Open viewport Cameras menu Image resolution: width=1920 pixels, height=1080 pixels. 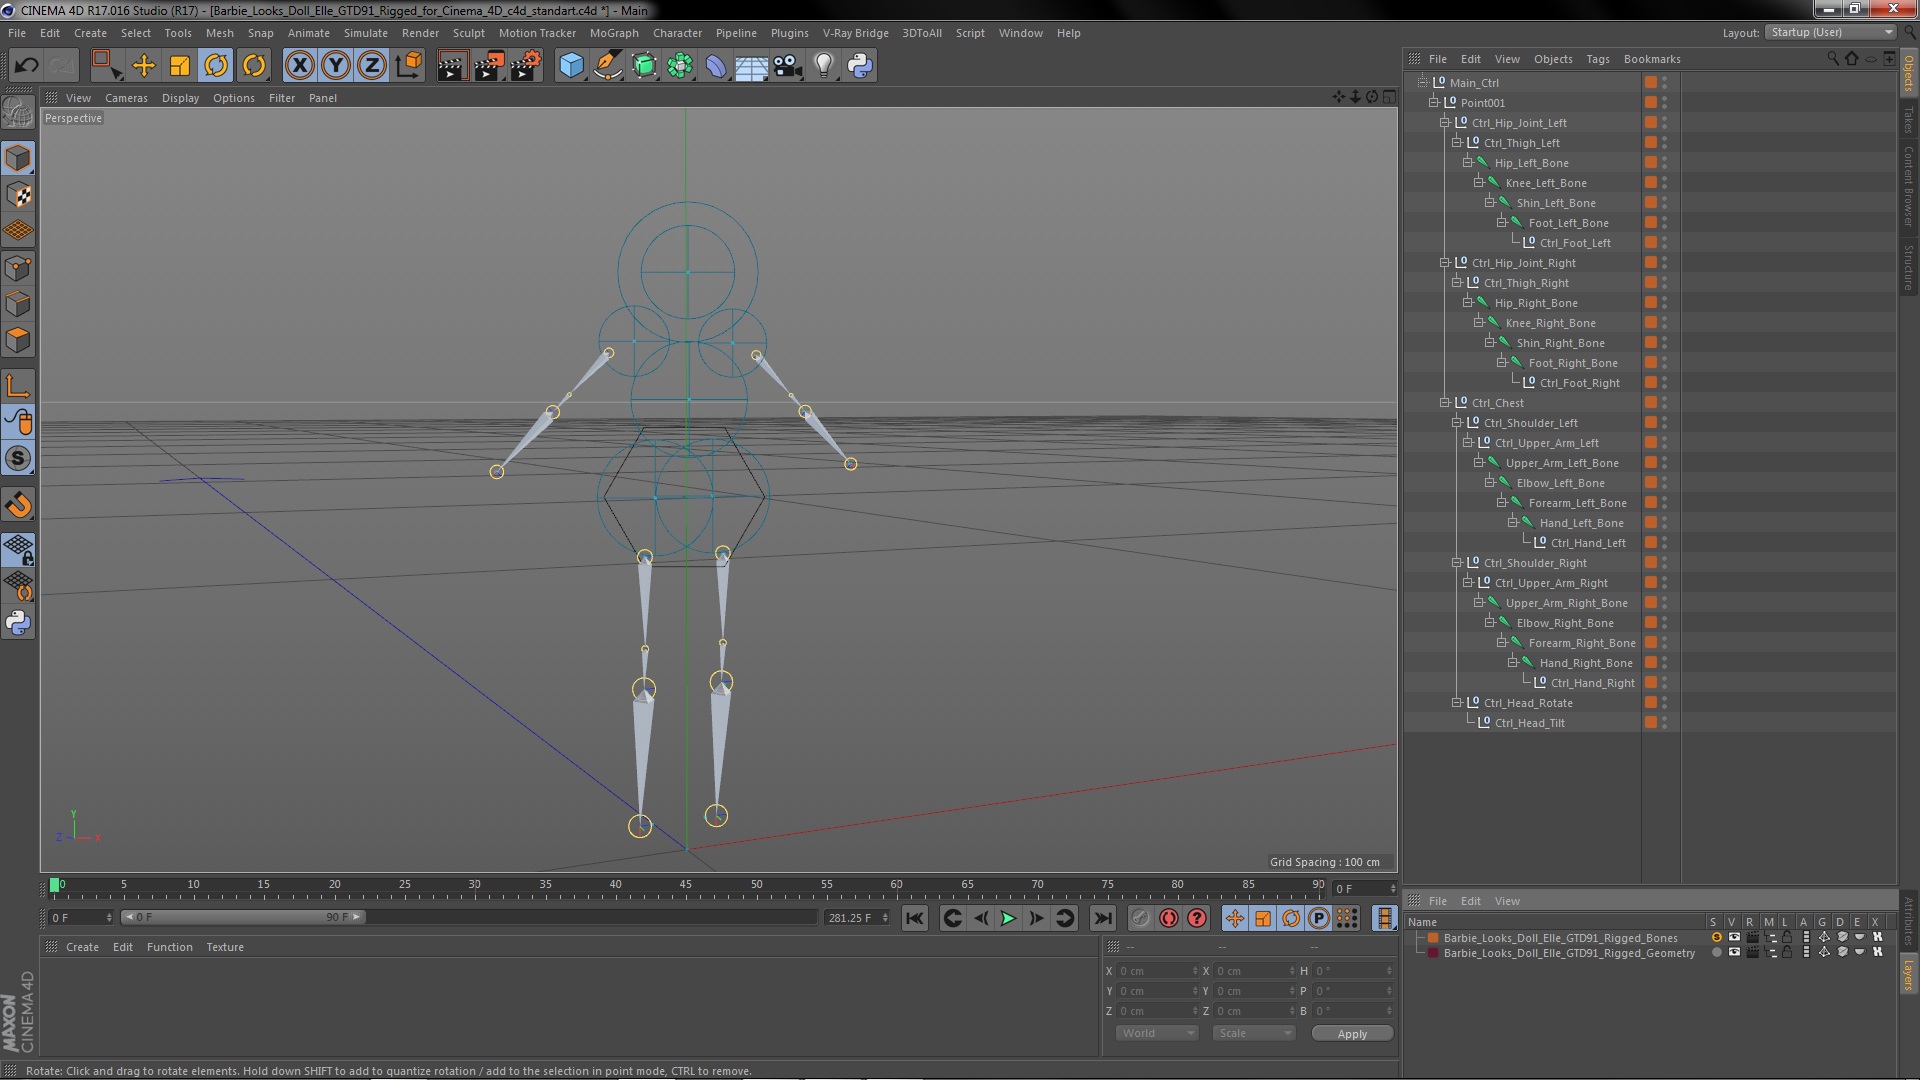[x=126, y=98]
